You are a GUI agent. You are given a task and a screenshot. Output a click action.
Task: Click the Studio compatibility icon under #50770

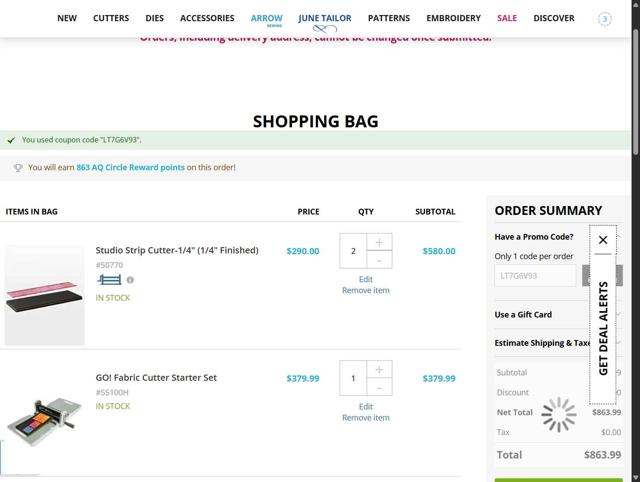109,280
